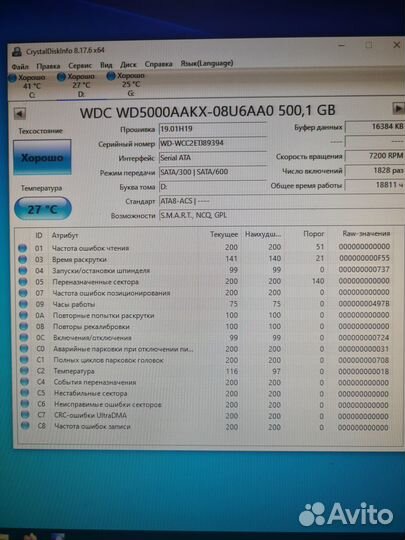405x540 pixels.
Task: Click raw value 00000000497B
Action: click(x=364, y=304)
